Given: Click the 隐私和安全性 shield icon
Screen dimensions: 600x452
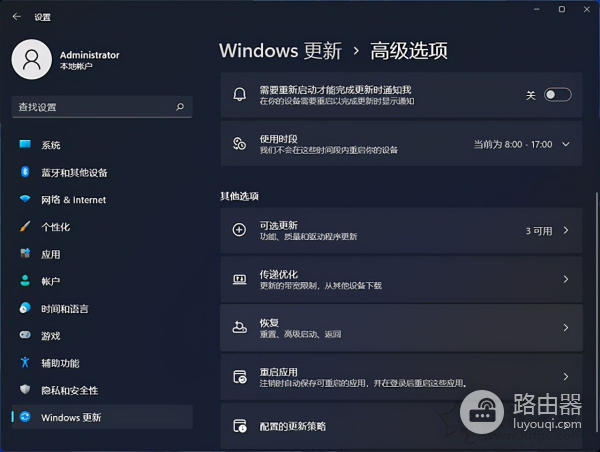Looking at the screenshot, I should coord(25,389).
